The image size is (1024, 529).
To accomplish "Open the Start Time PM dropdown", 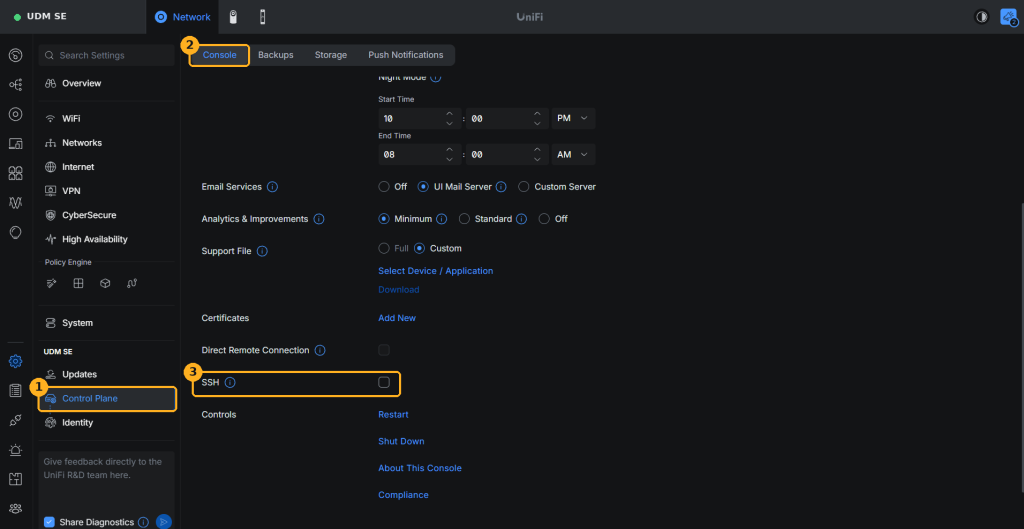I will (x=573, y=118).
